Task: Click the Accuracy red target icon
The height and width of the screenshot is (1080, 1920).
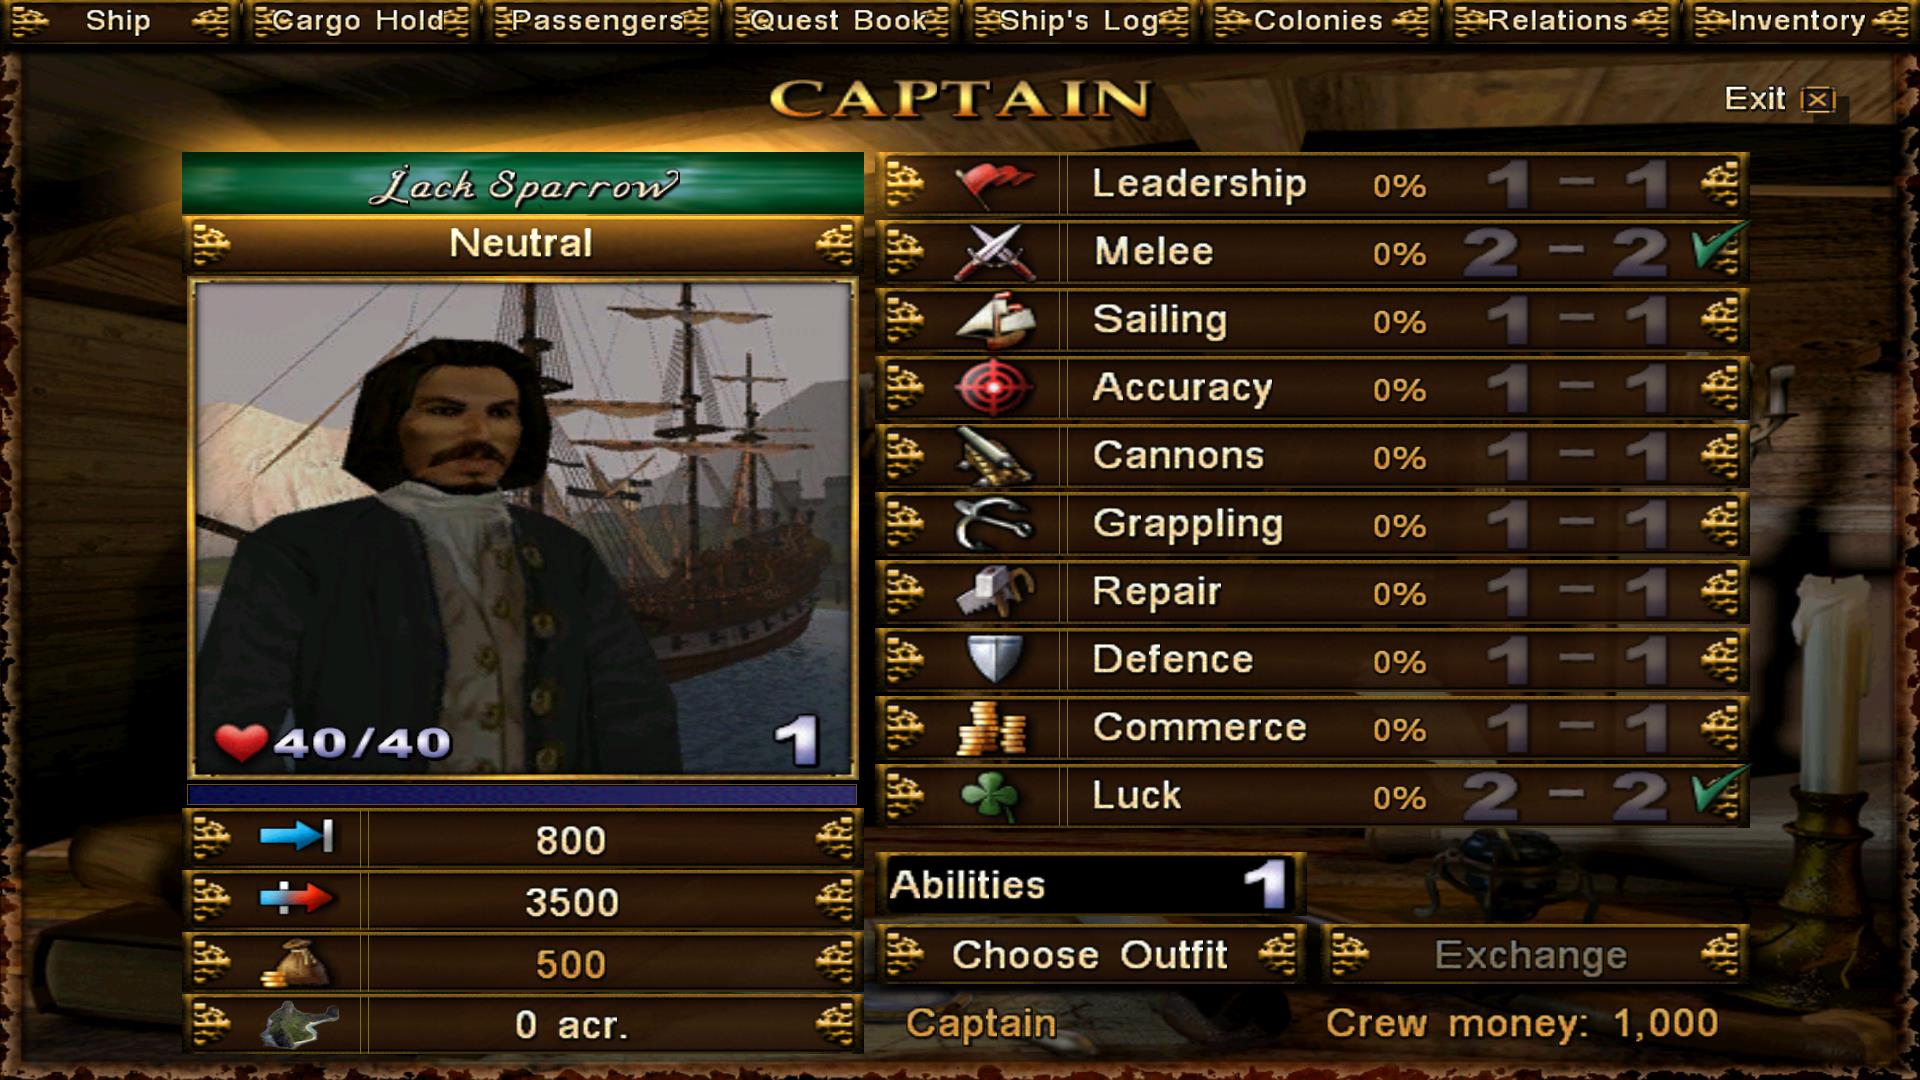Action: pos(993,388)
